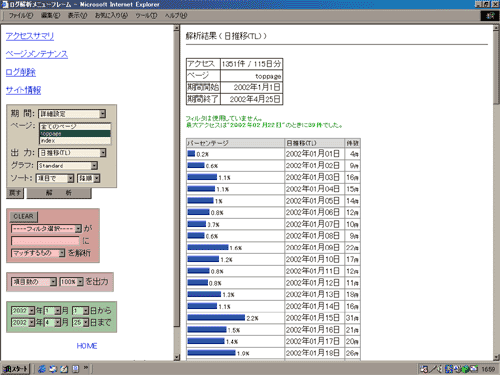
Task: Open the ファイル(F) menu
Action: point(21,15)
